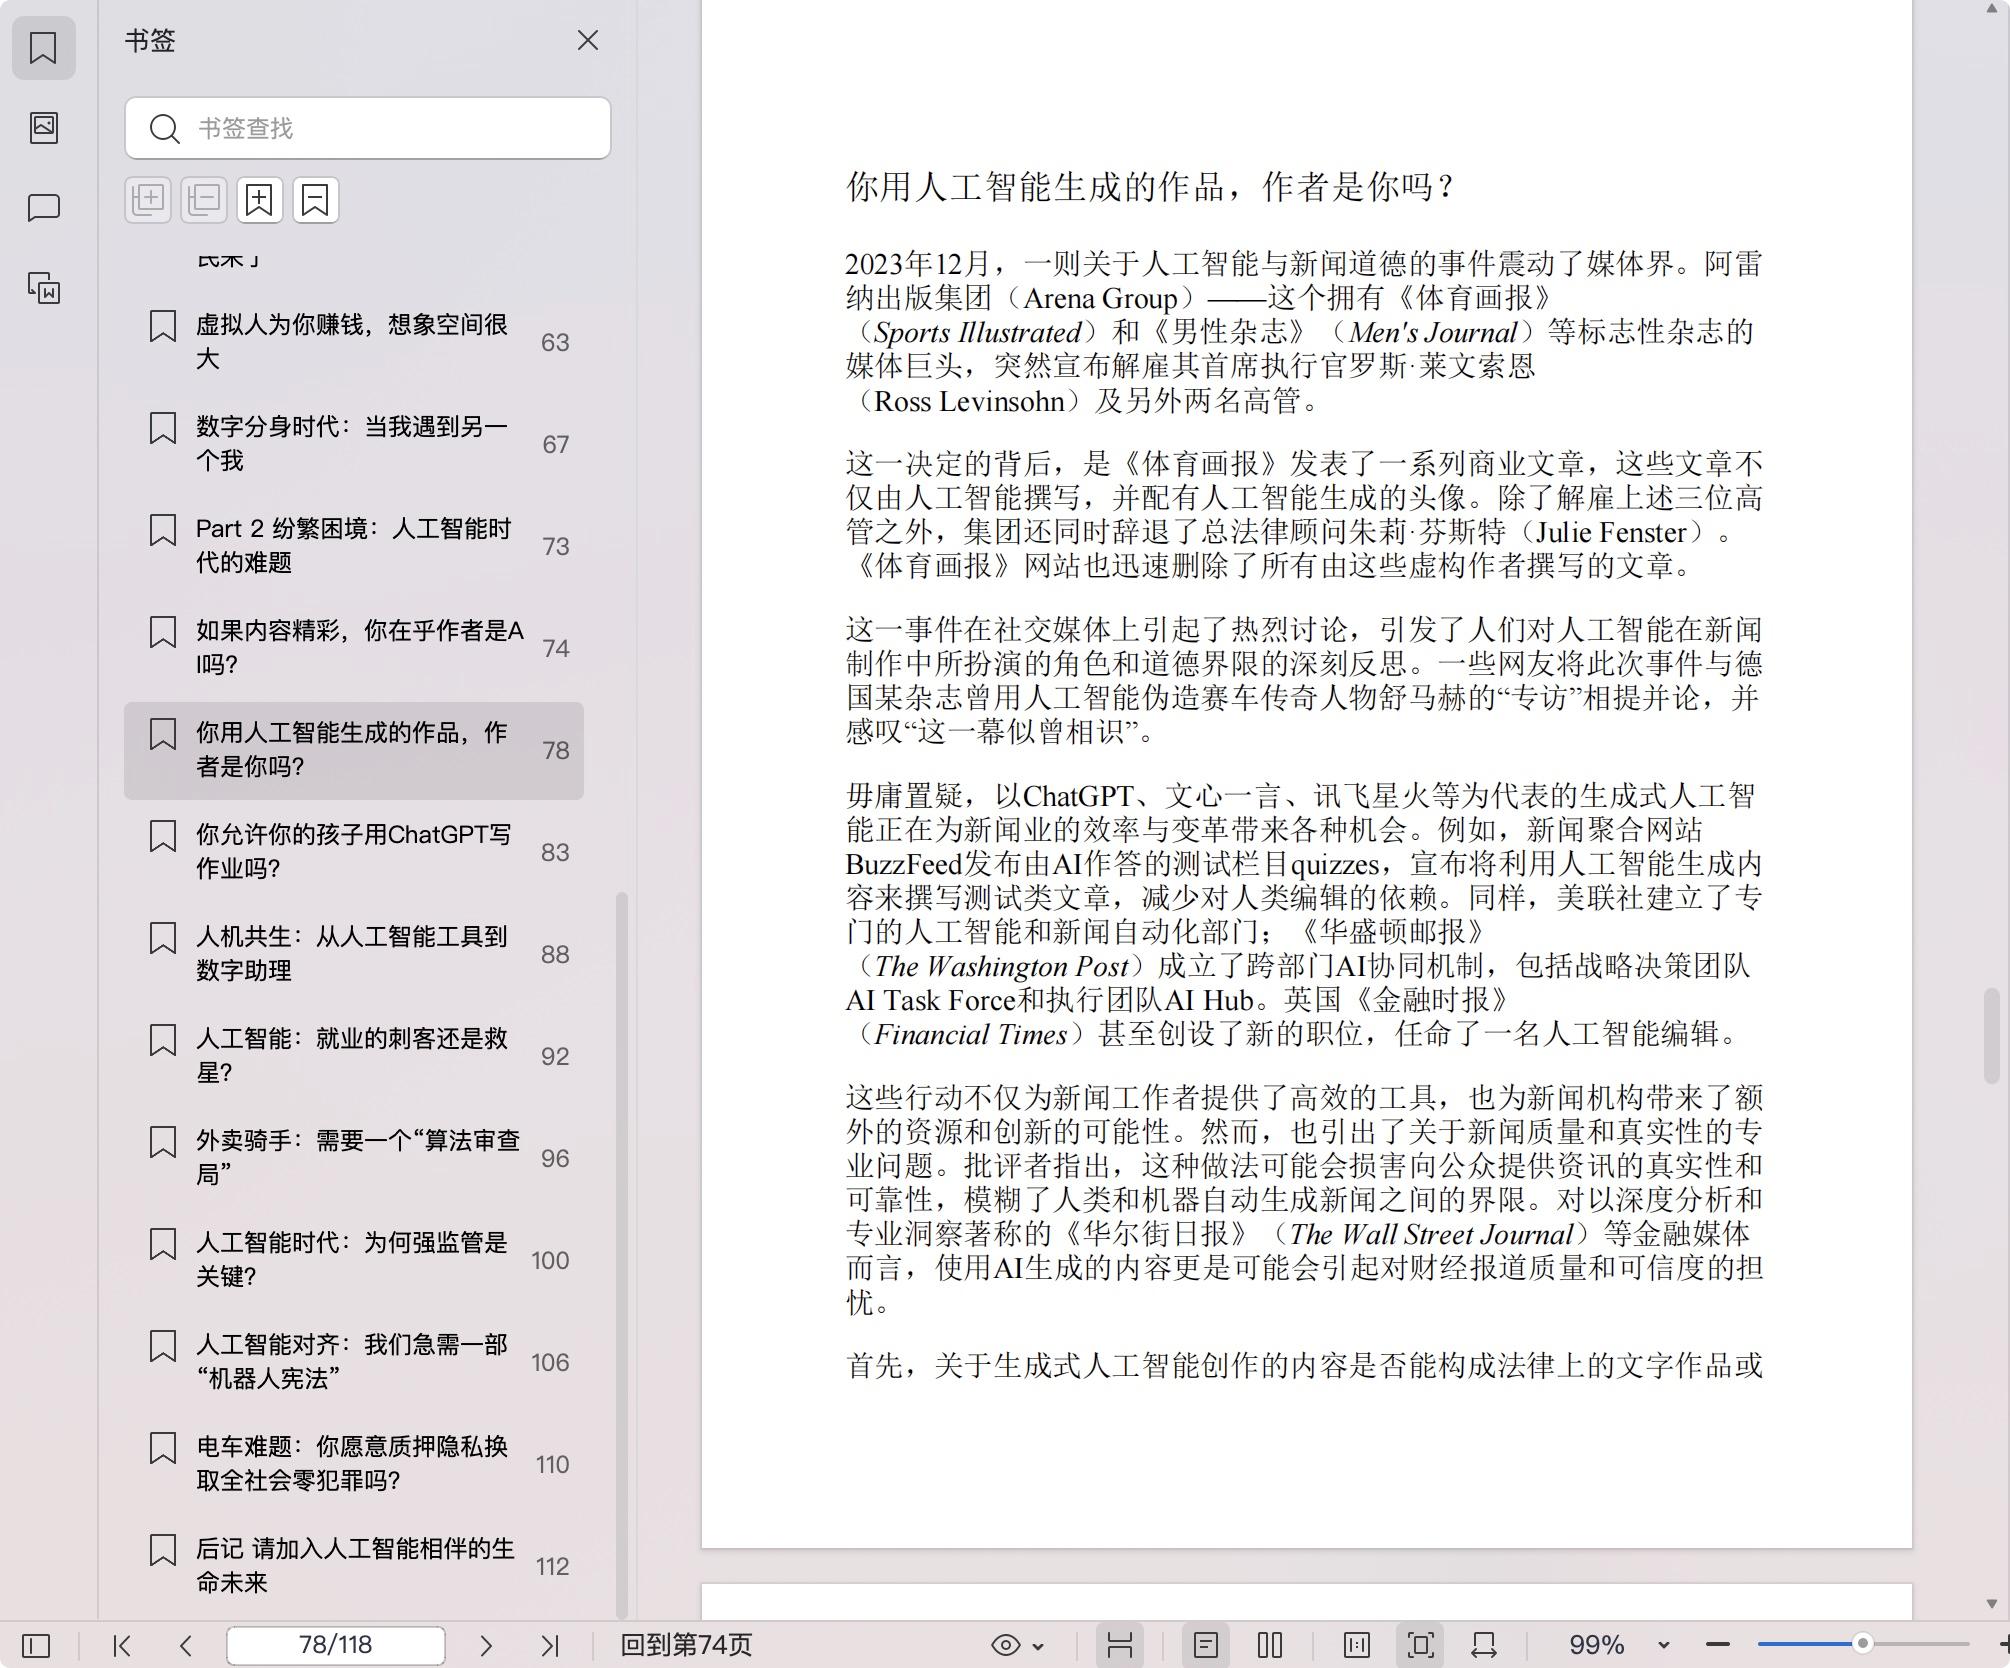Viewport: 2010px width, 1668px height.
Task: Click bookmark icon beside Part 2 纷繁困境
Action: pyautogui.click(x=163, y=530)
